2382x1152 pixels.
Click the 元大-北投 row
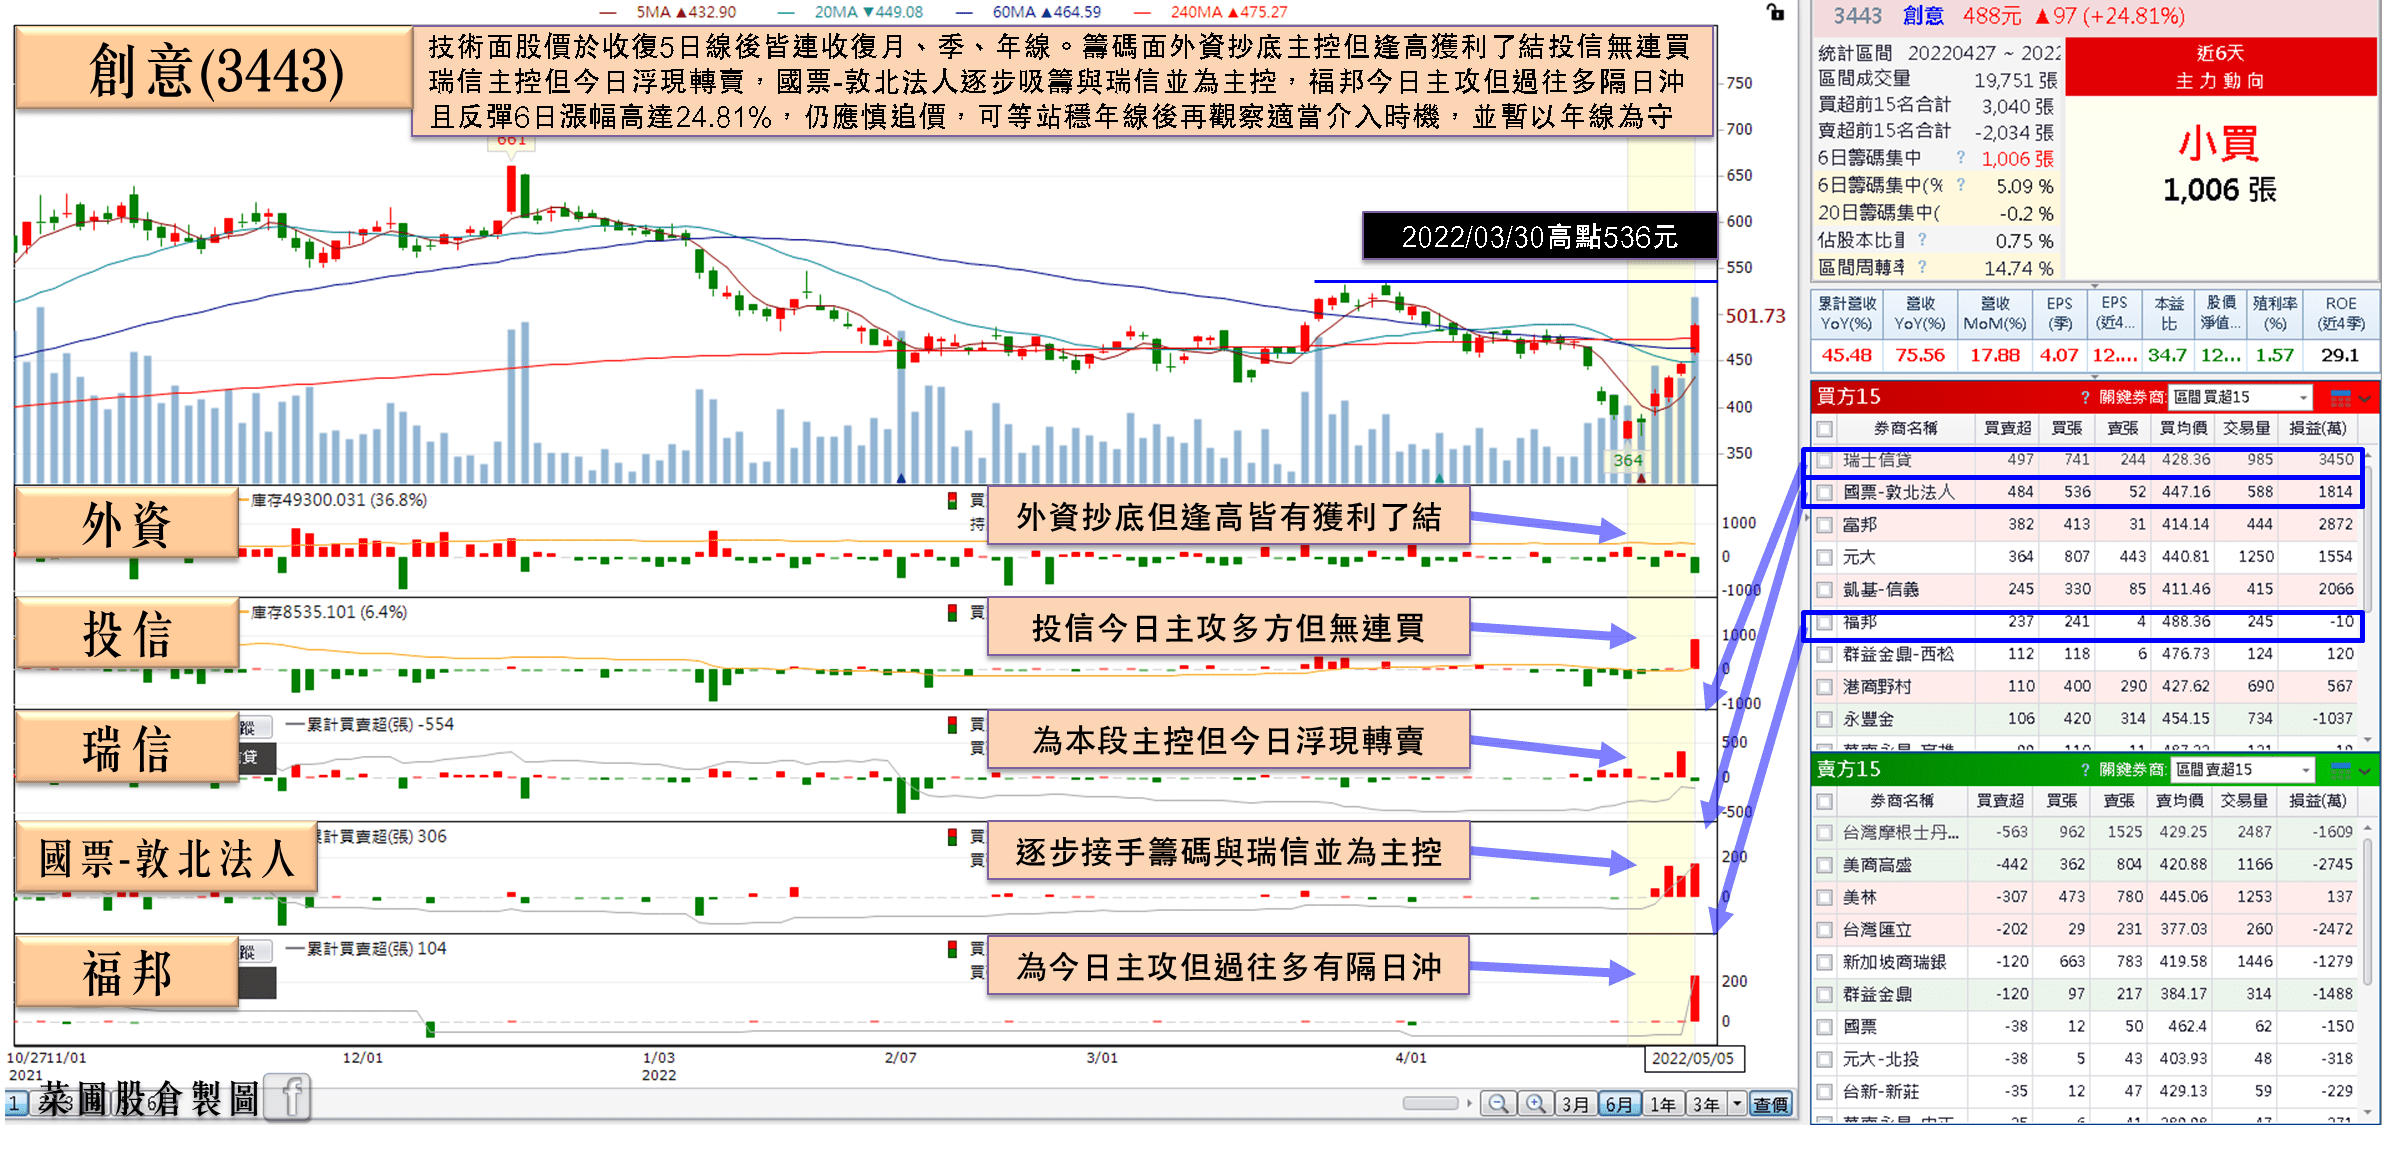click(x=2087, y=1058)
